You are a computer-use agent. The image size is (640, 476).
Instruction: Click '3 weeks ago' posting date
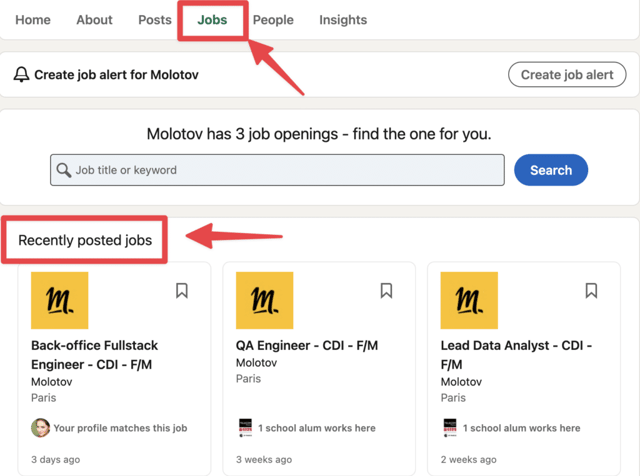click(x=264, y=459)
